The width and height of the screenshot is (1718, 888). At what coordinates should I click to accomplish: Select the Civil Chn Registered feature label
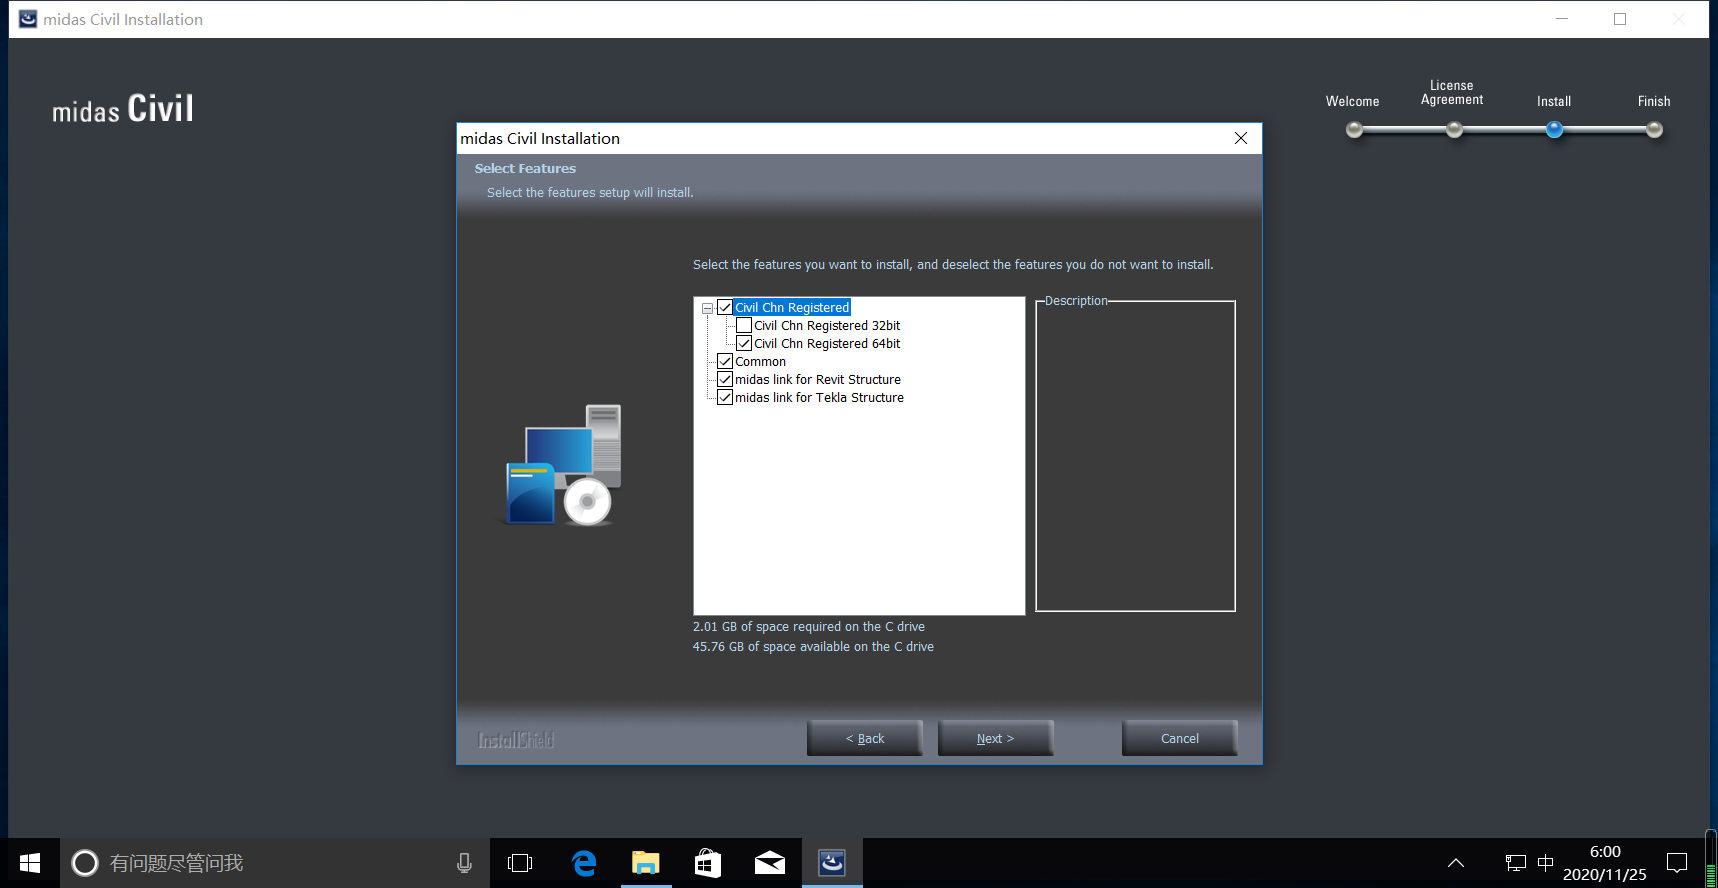coord(792,307)
